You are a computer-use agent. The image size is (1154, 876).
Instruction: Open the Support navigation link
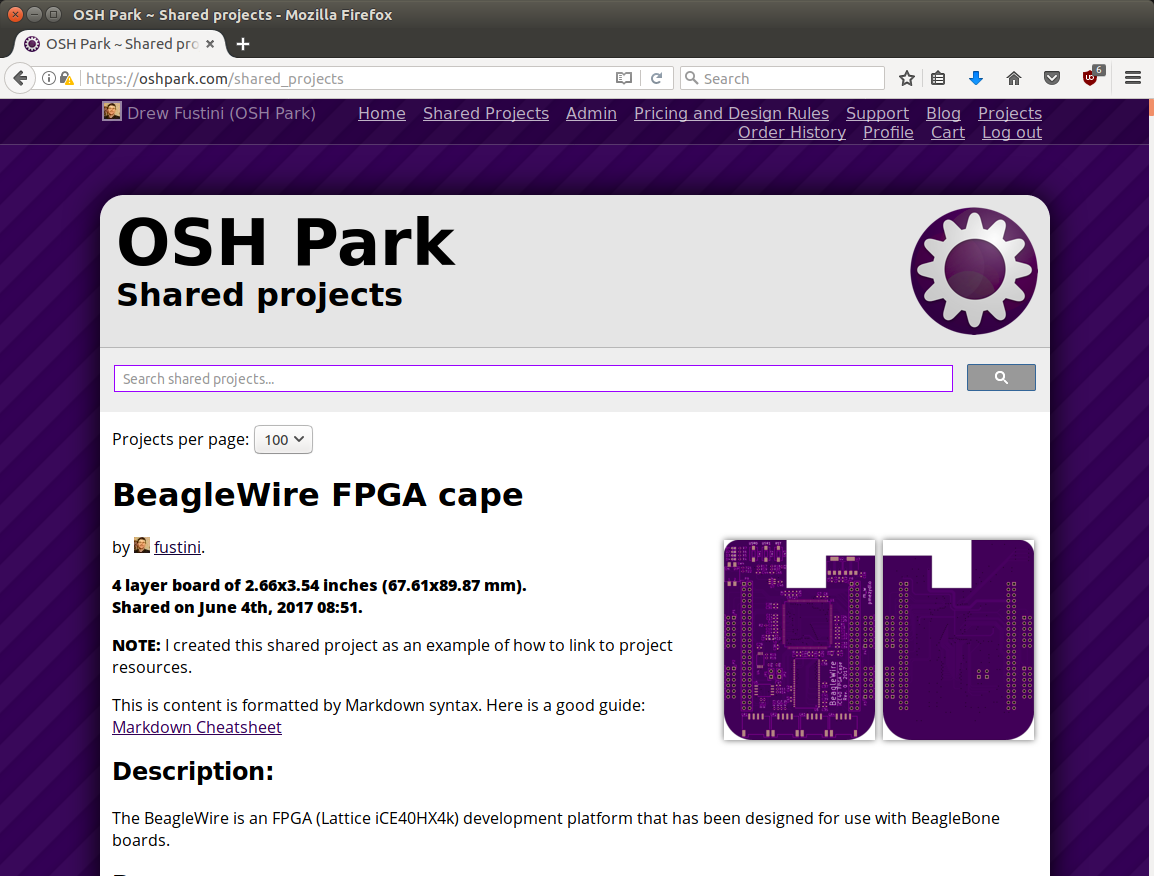pos(877,113)
